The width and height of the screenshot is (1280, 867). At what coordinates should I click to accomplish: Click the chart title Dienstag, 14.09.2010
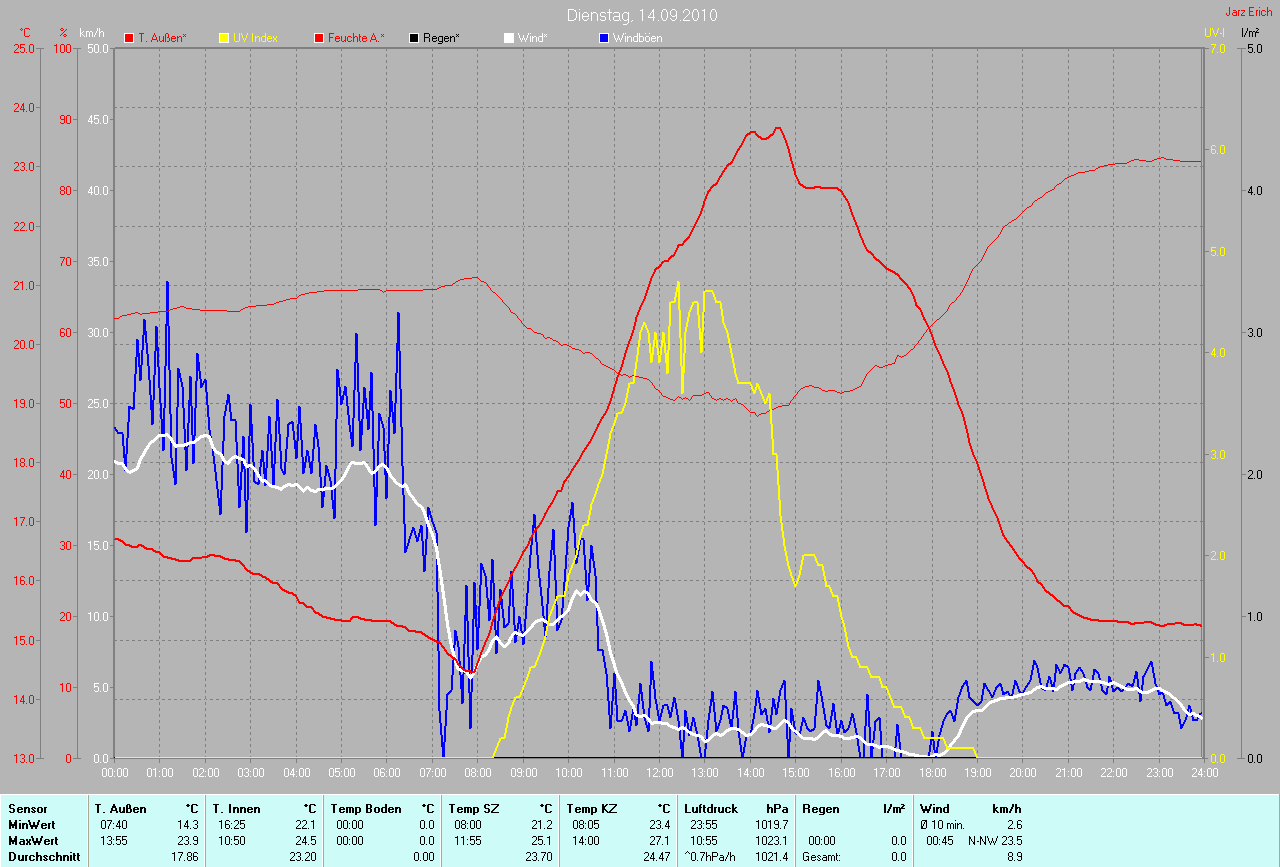point(641,15)
